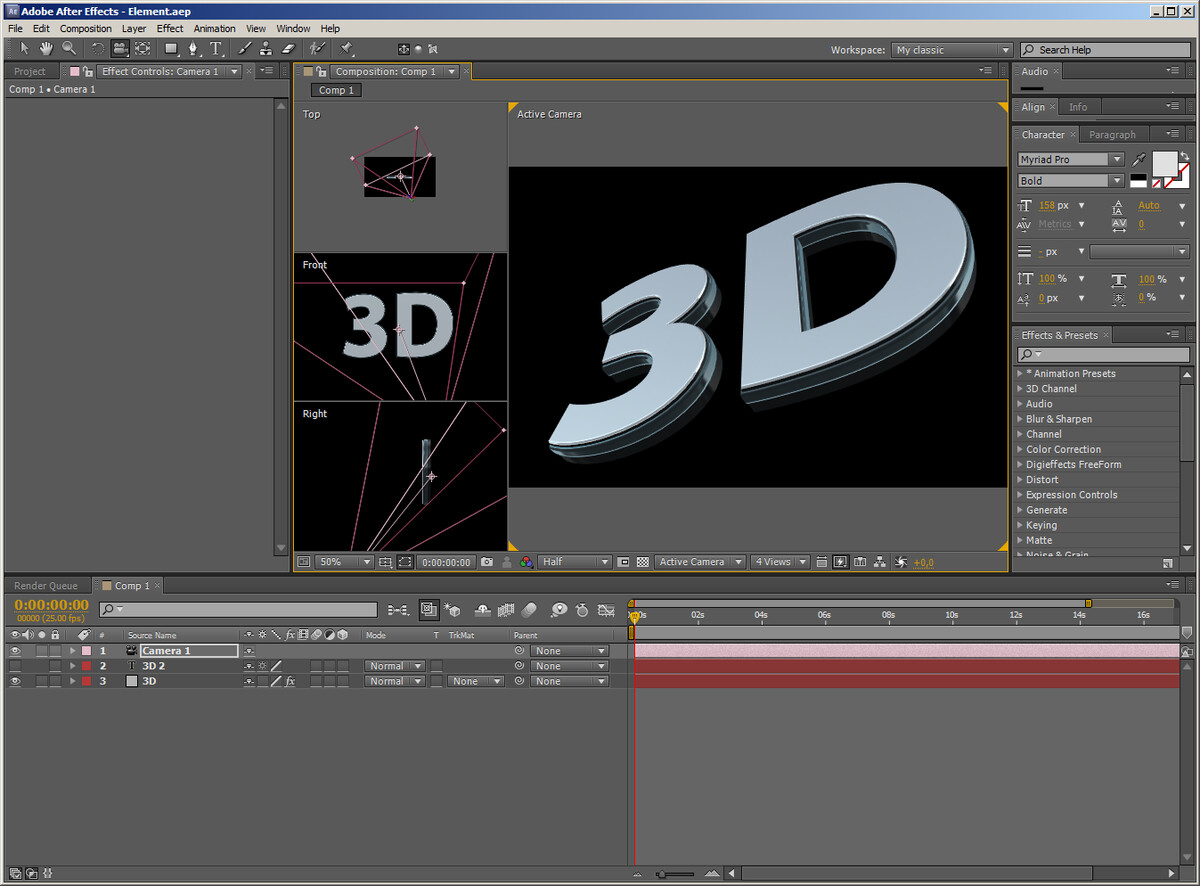Show the 3D 2 text layer
Image resolution: width=1200 pixels, height=886 pixels.
(15, 666)
